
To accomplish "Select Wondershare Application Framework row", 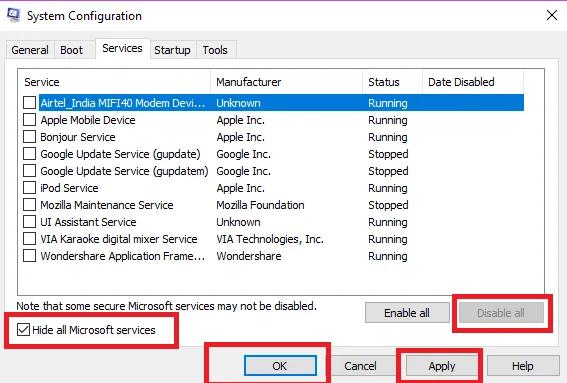I will click(x=273, y=256).
